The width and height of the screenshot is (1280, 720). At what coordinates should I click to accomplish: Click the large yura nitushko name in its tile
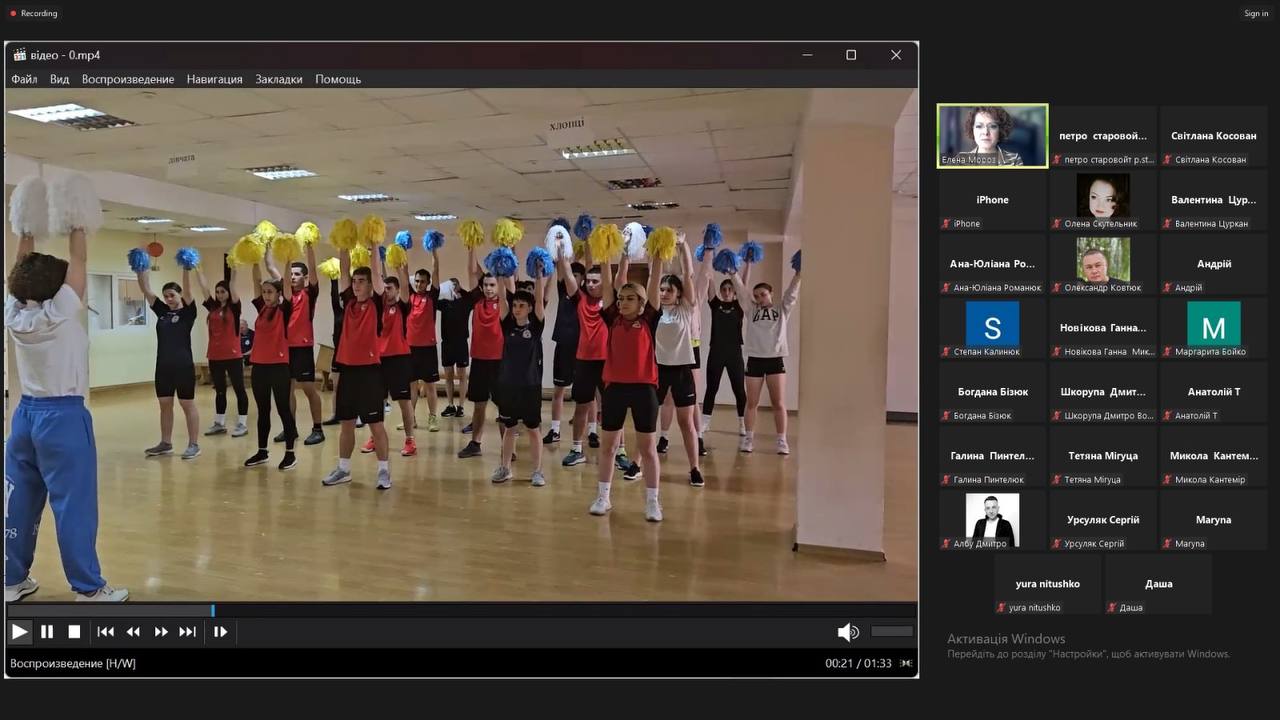pos(1047,584)
